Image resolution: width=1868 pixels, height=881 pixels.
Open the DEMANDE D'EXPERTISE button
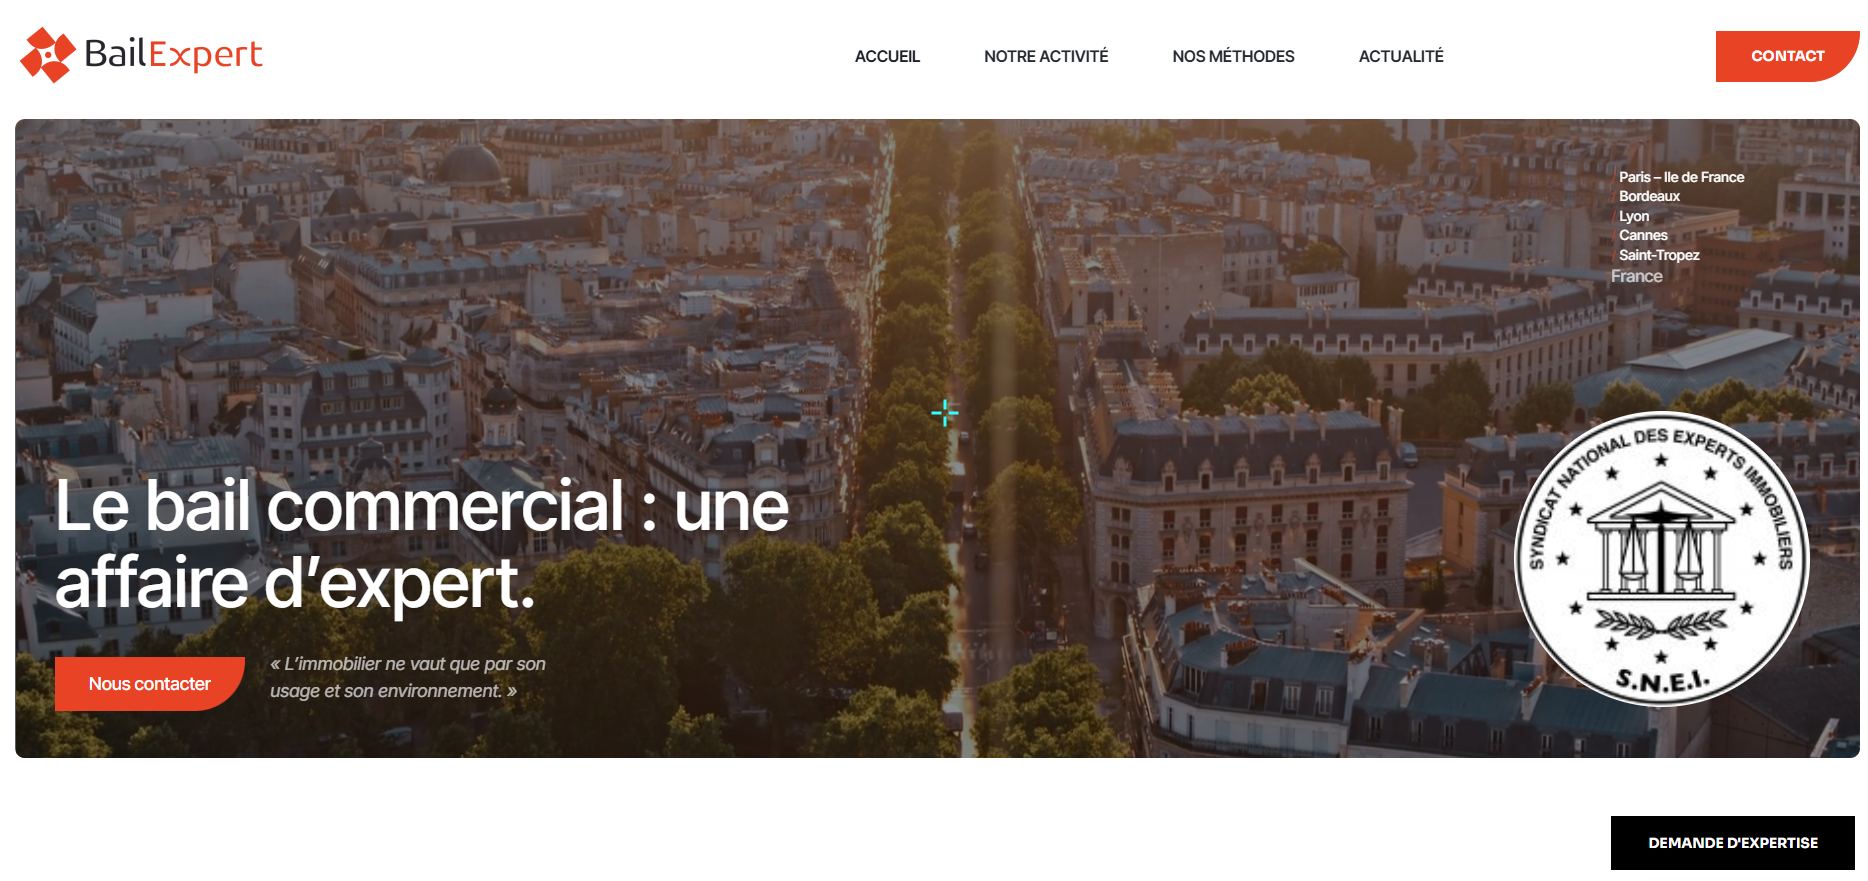click(1733, 843)
